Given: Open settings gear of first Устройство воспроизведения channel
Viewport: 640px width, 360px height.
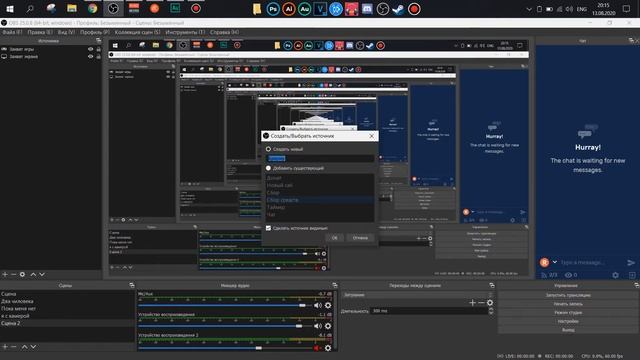Looking at the screenshot, I should pos(328,326).
